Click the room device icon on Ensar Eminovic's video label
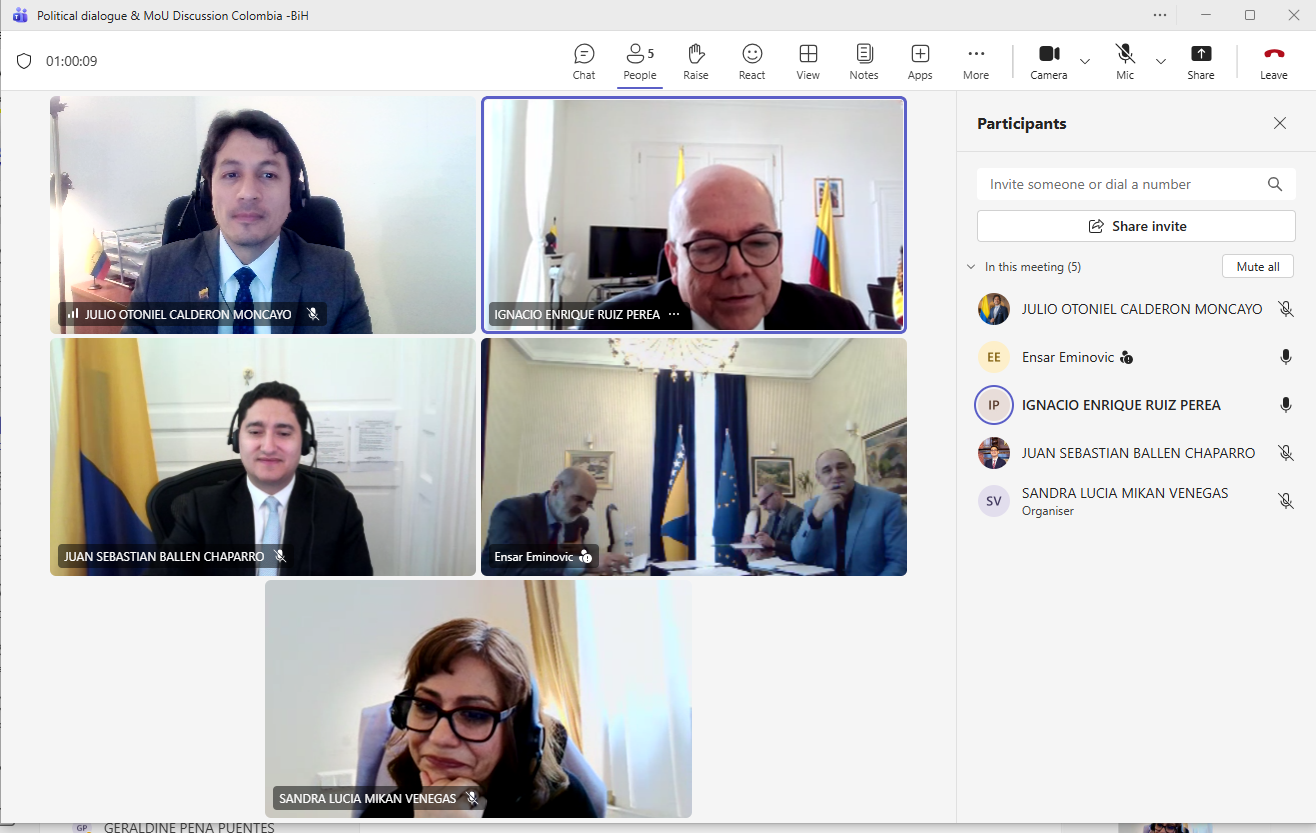 pos(586,556)
